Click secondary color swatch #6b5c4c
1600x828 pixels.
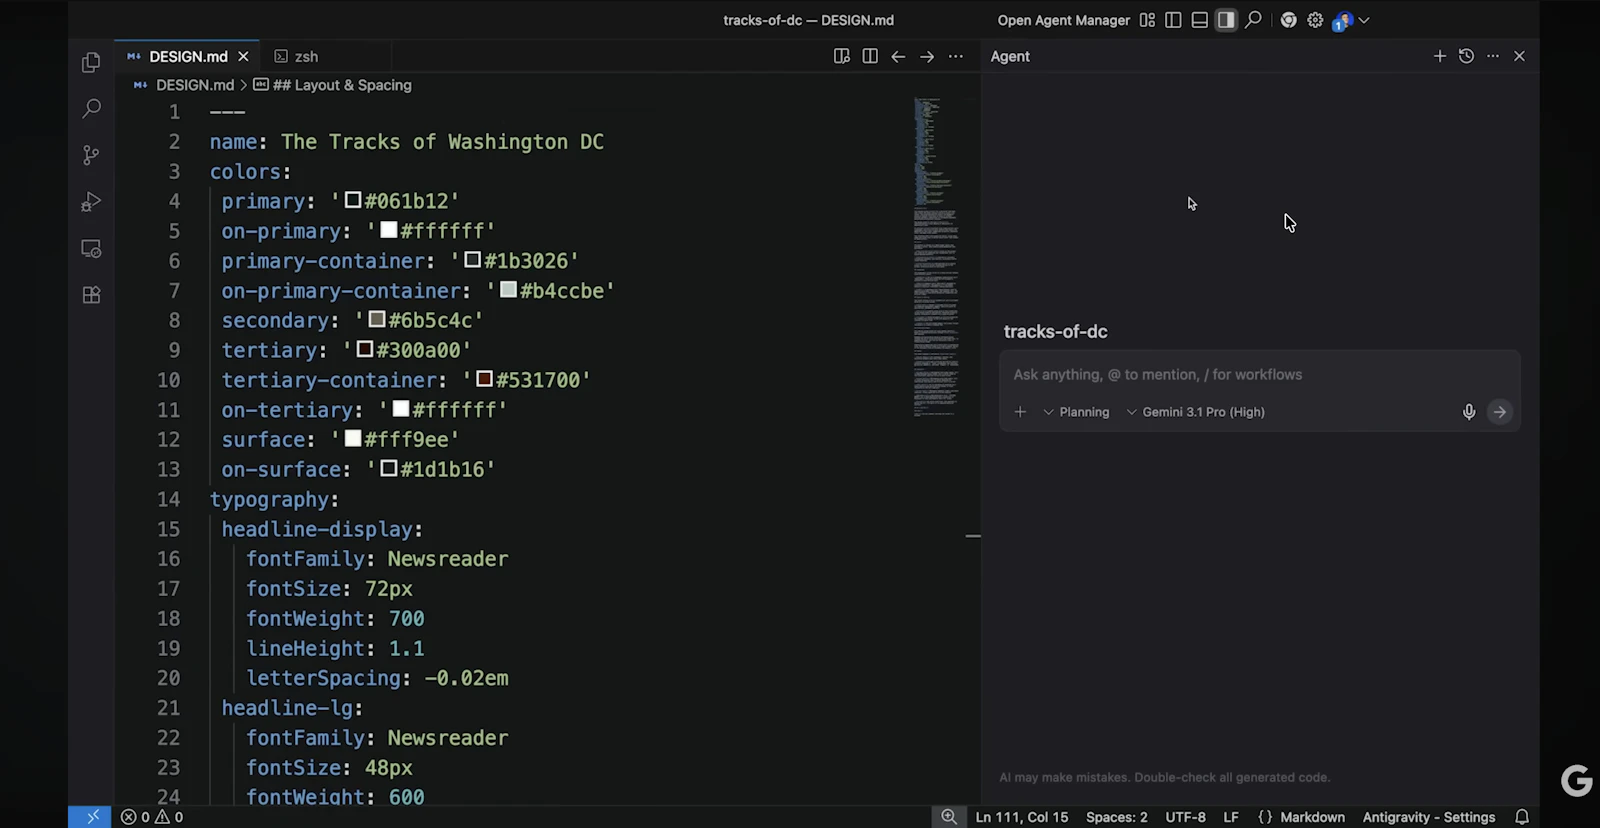pyautogui.click(x=377, y=319)
